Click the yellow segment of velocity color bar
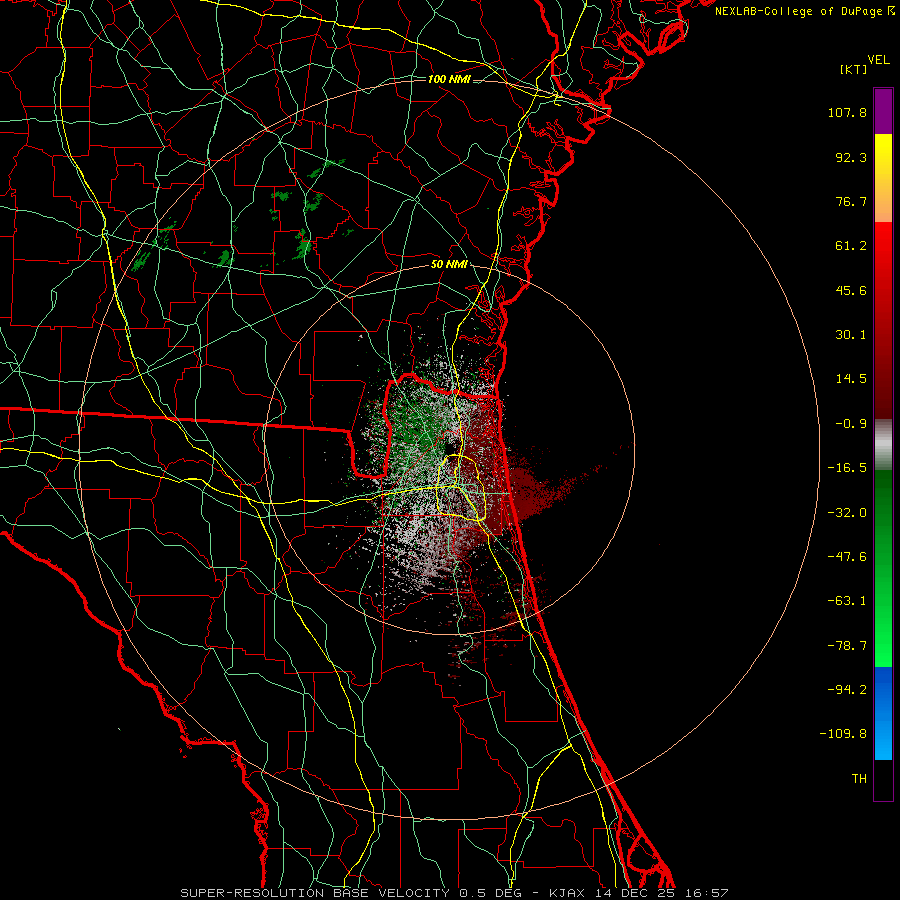 (883, 178)
